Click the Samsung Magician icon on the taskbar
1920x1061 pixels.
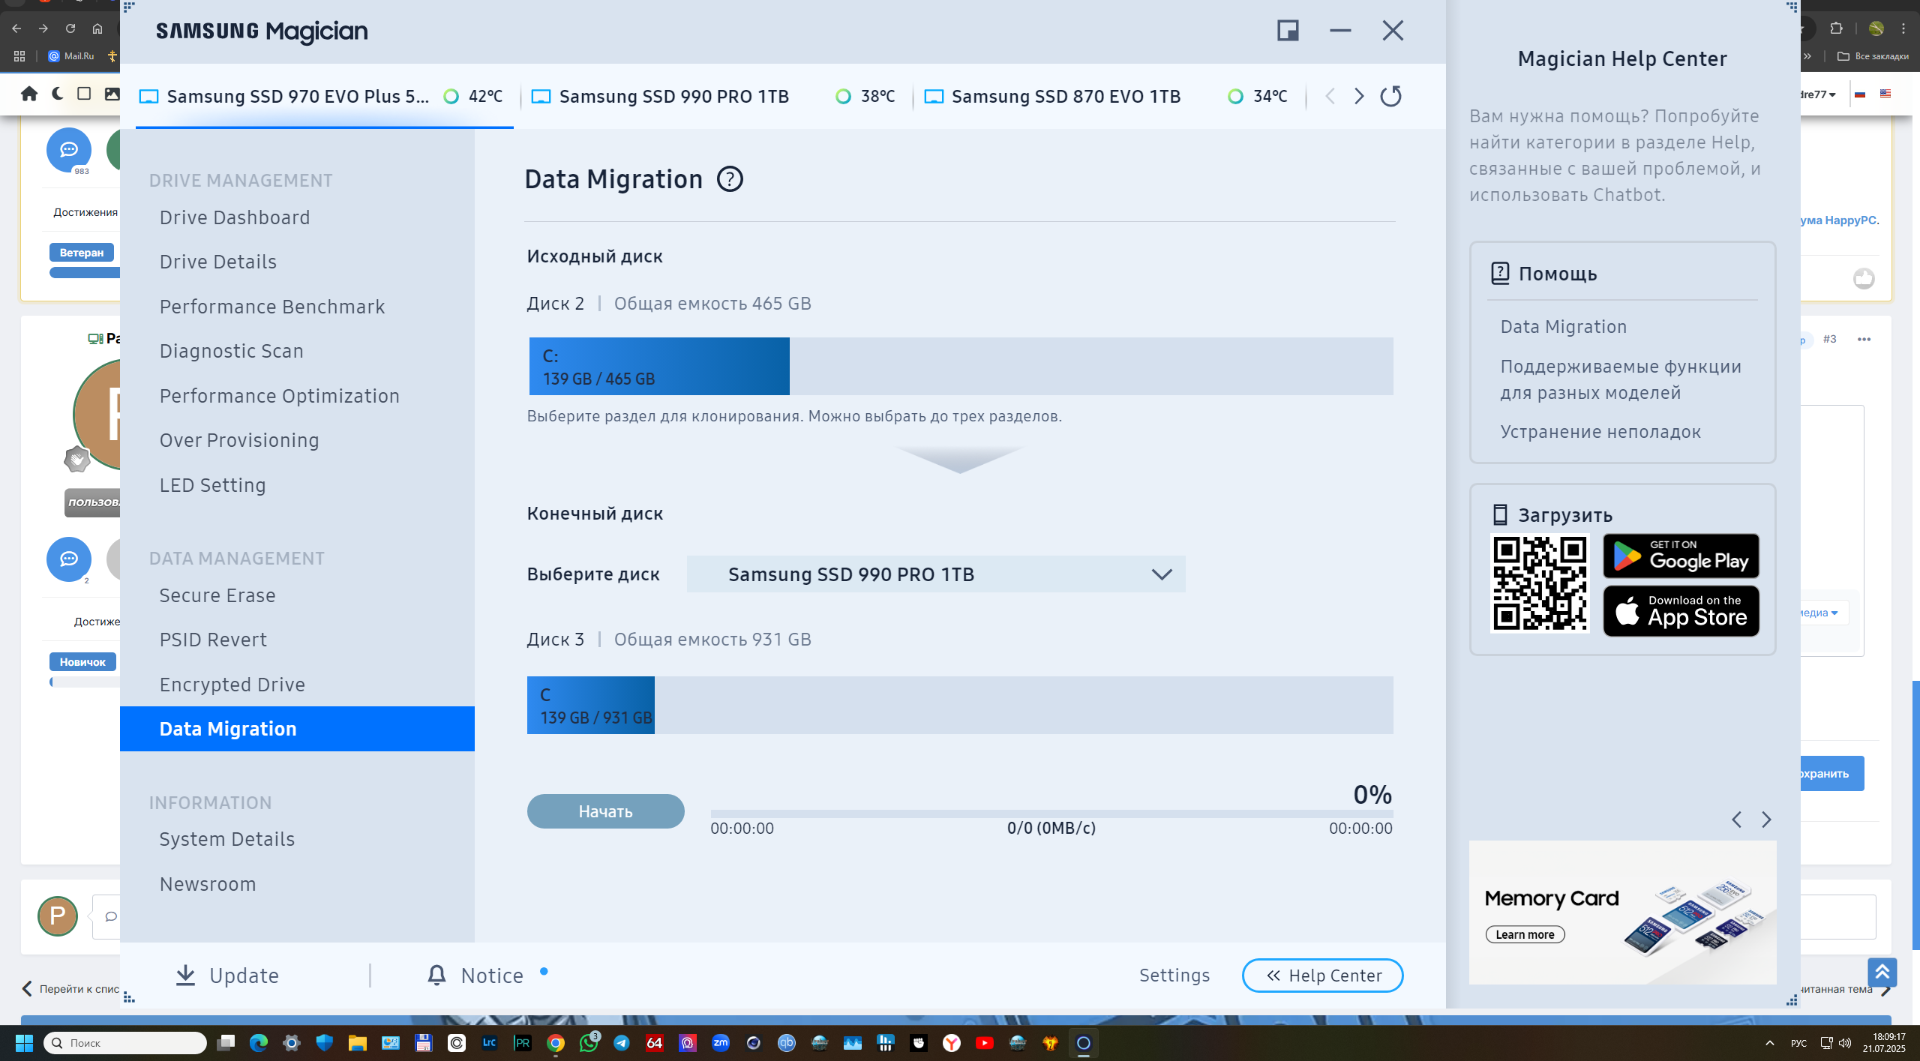[1083, 1043]
